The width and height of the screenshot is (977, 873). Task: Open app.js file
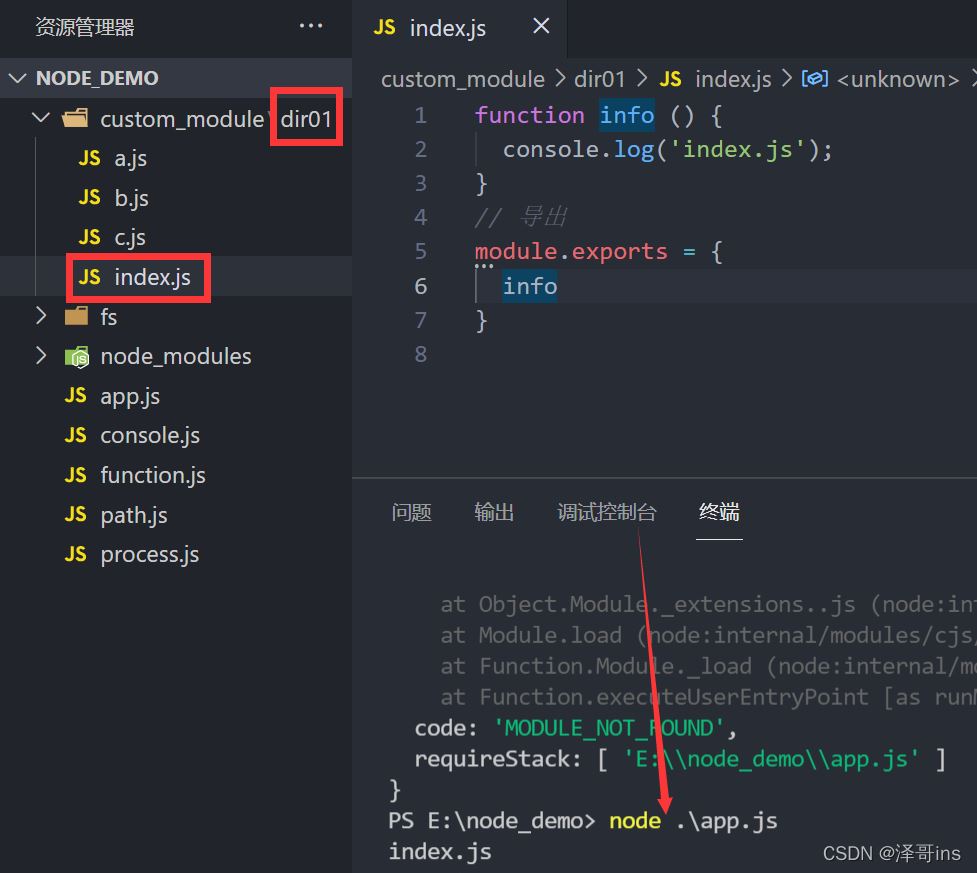tap(130, 396)
